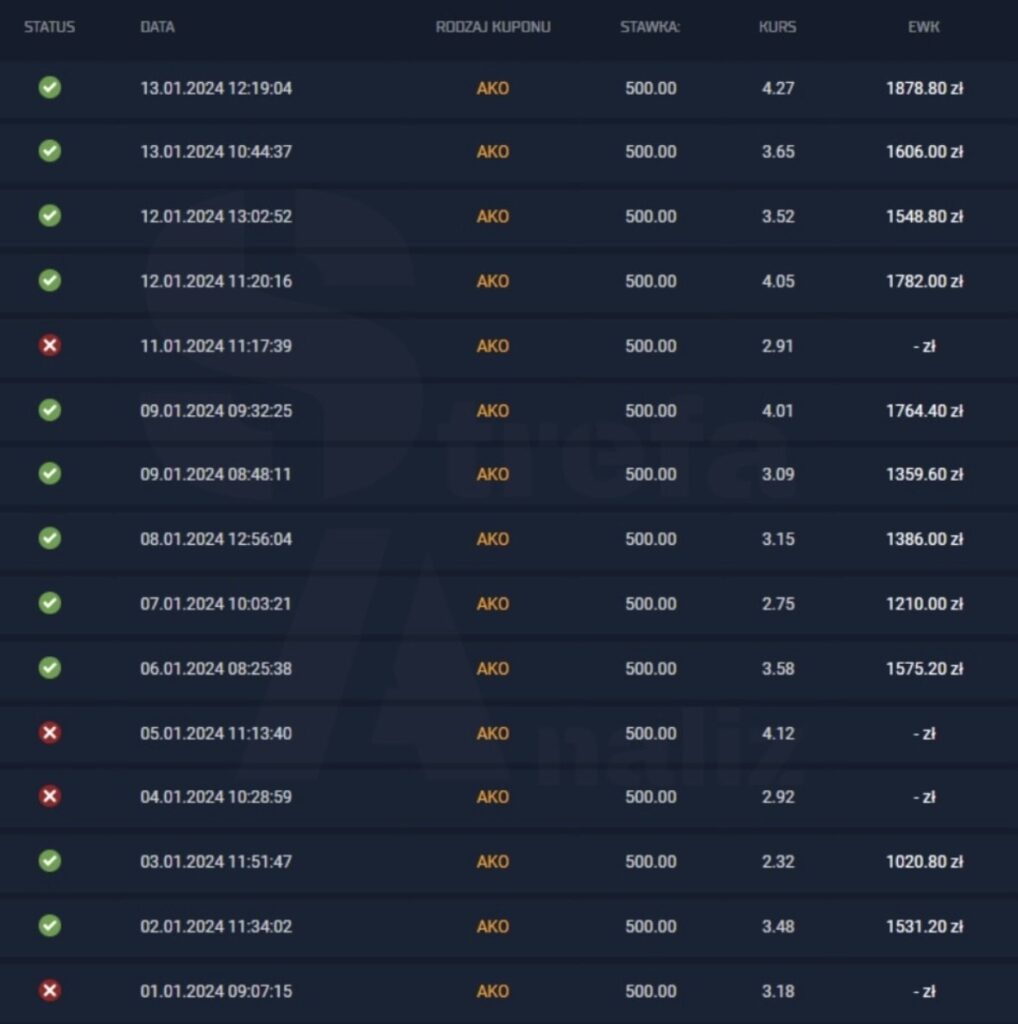The image size is (1018, 1024).
Task: Click red X icon for 11.01.2024 coupon
Action: (49, 346)
